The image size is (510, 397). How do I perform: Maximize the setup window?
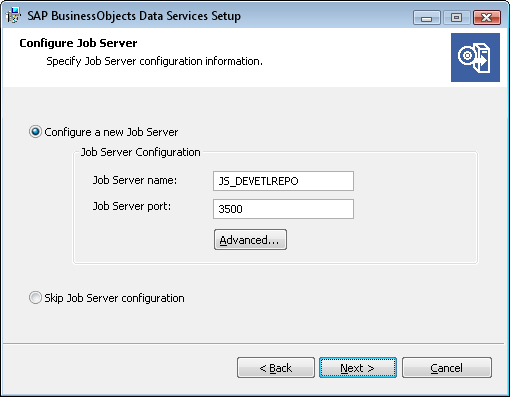point(457,18)
